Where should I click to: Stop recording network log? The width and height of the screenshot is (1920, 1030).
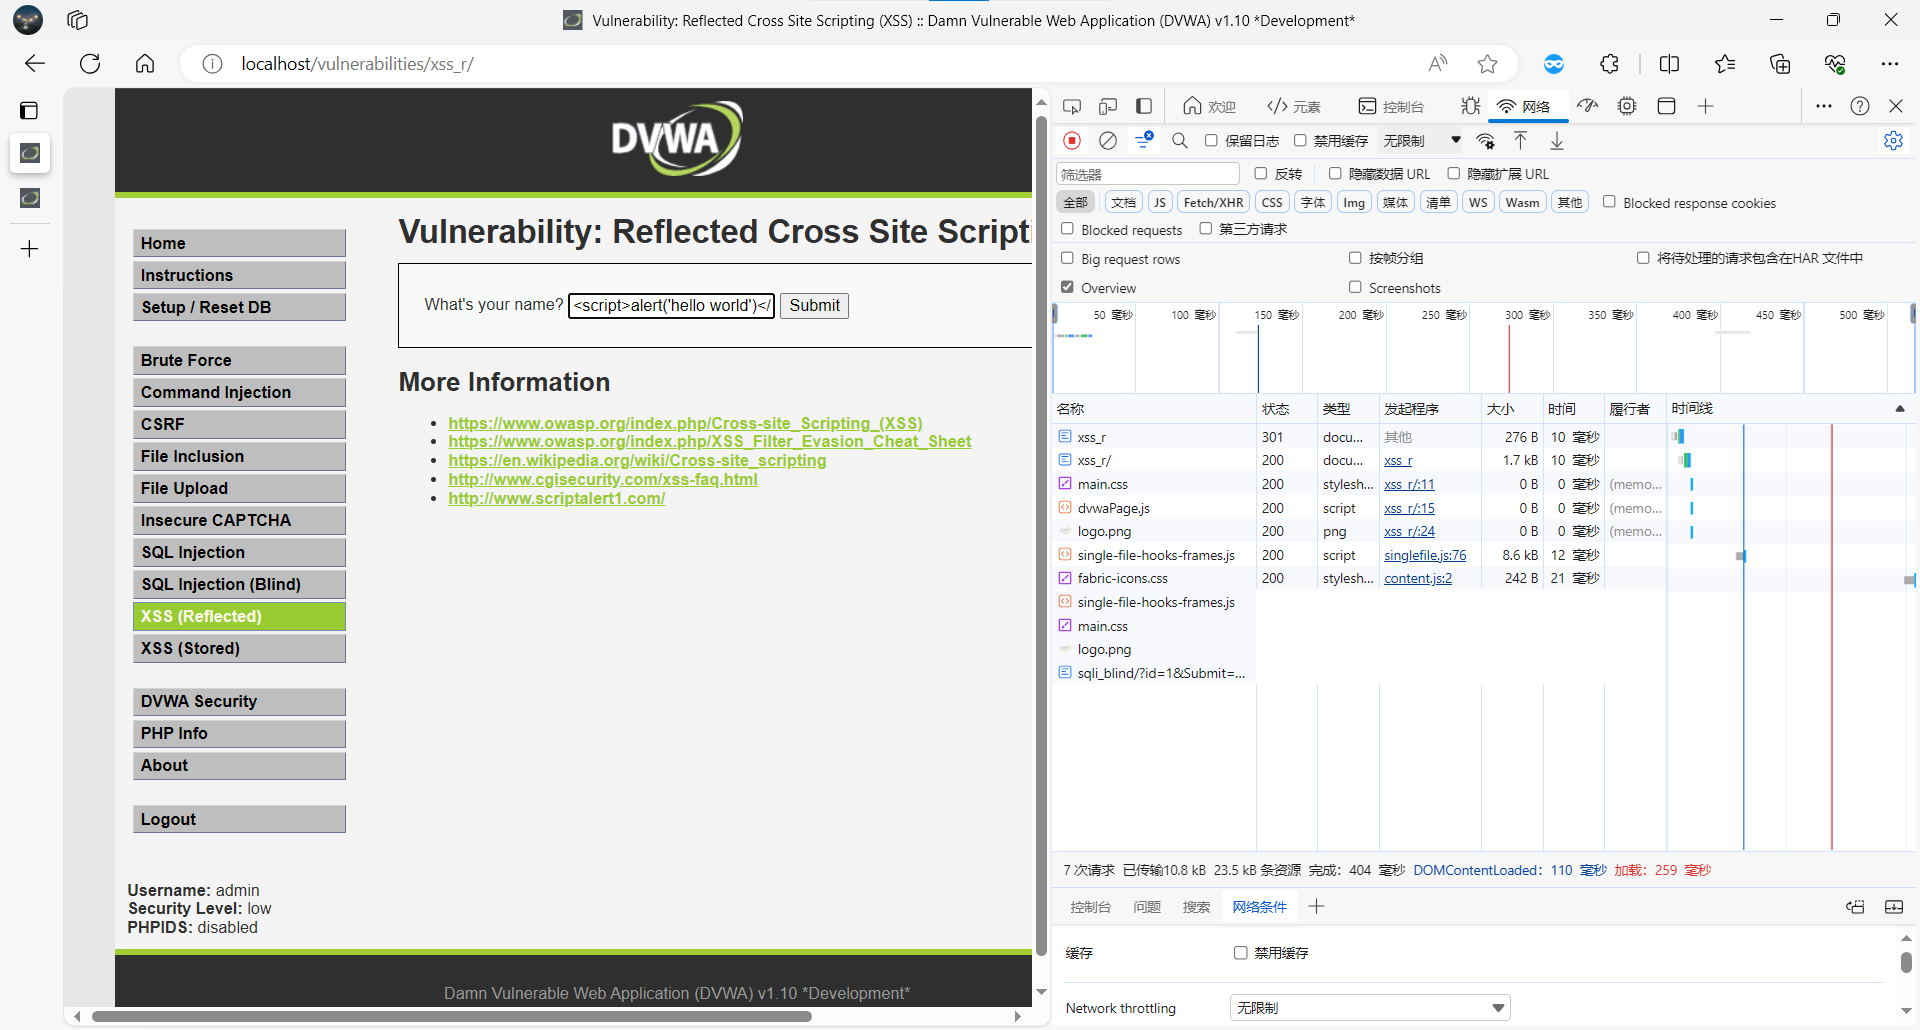pyautogui.click(x=1072, y=141)
